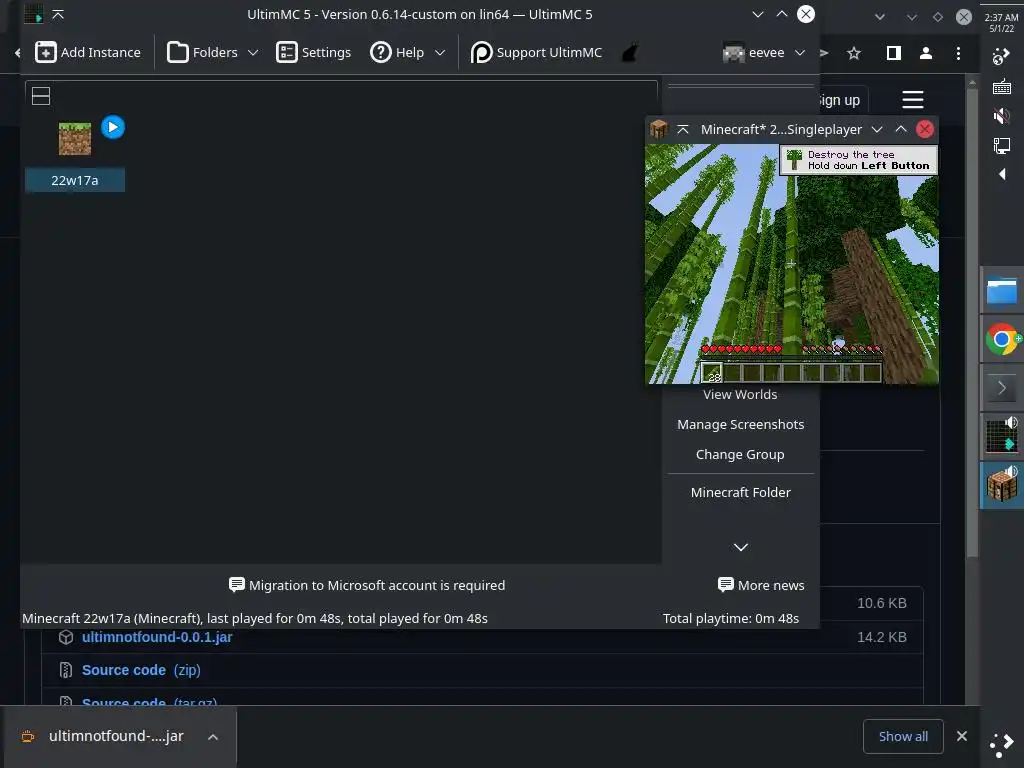Click the Help toolbar button
Screen dimensions: 1024x768
point(397,52)
